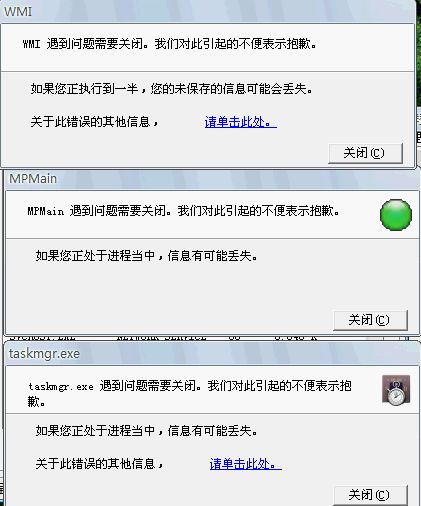Select the WMI dialog title bar
The width and height of the screenshot is (421, 506).
click(207, 12)
